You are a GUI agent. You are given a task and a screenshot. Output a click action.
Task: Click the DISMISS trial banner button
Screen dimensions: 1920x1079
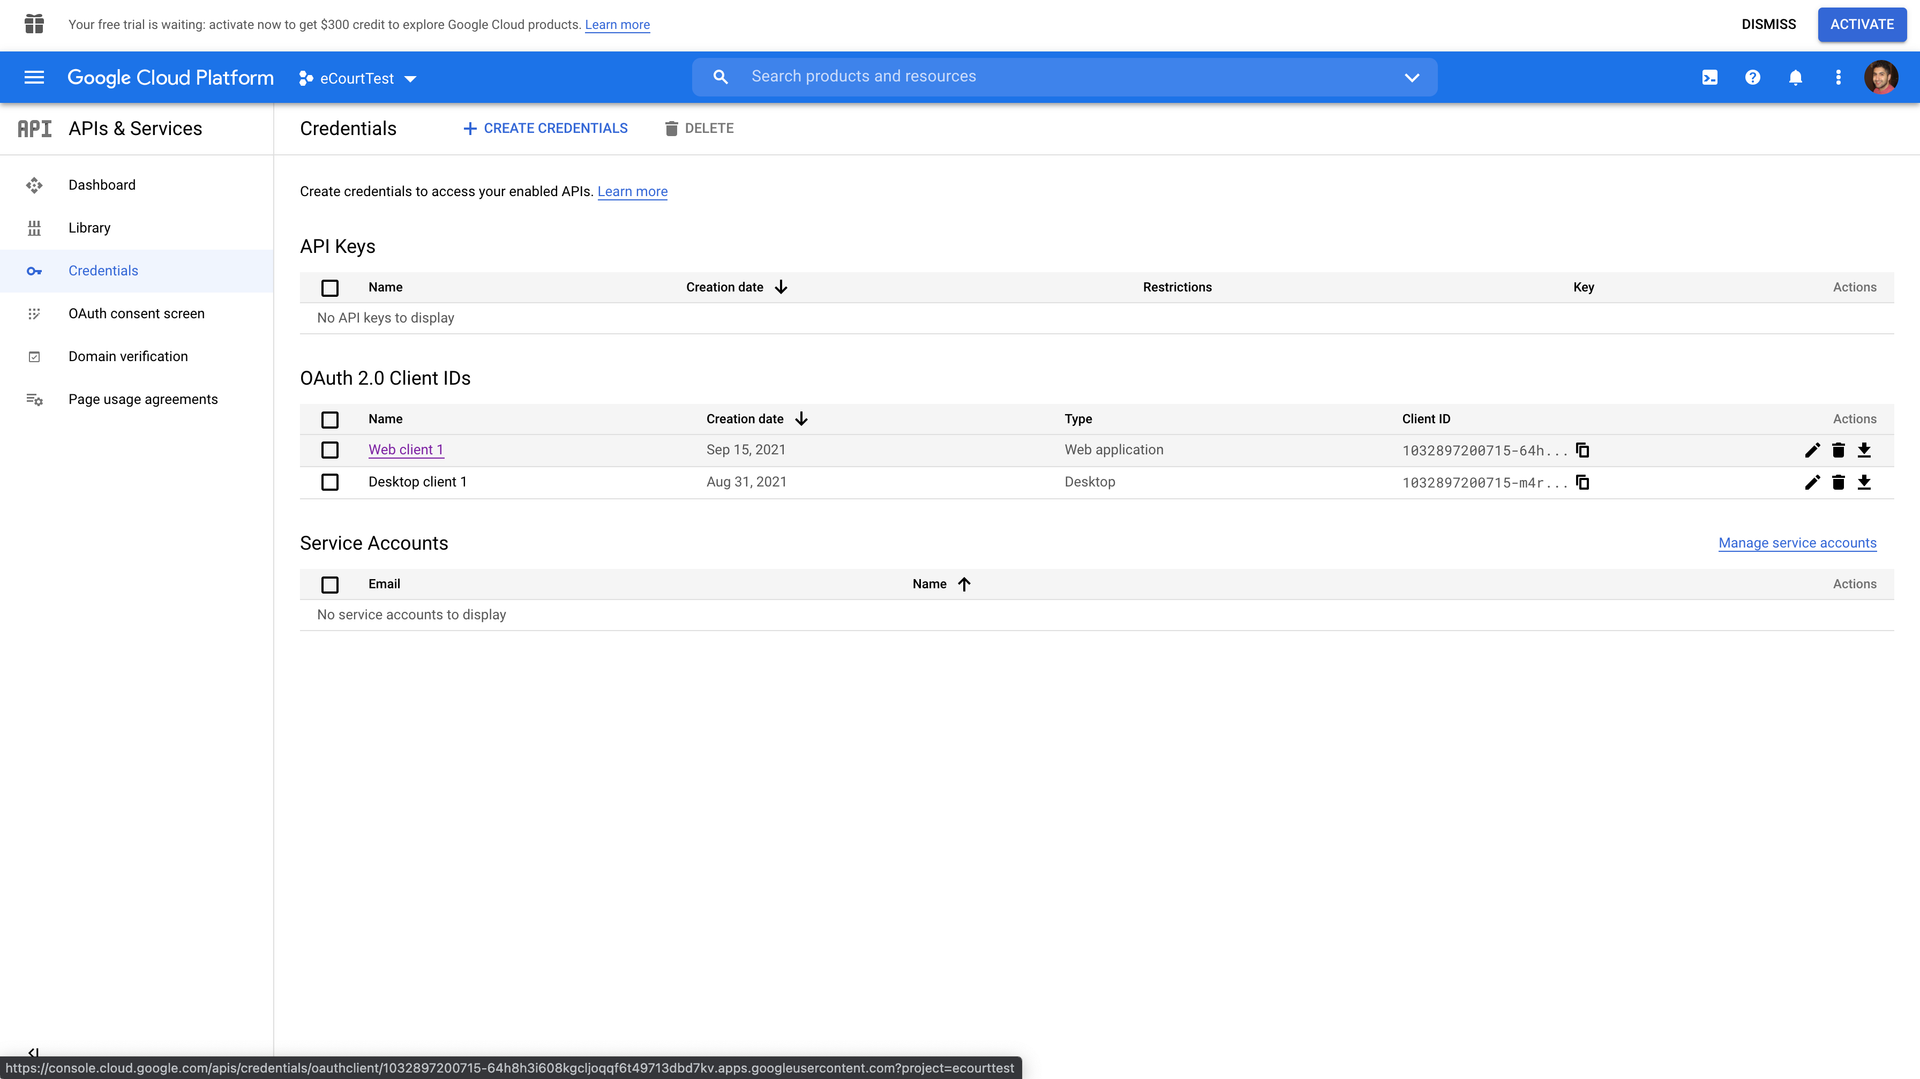[1768, 24]
